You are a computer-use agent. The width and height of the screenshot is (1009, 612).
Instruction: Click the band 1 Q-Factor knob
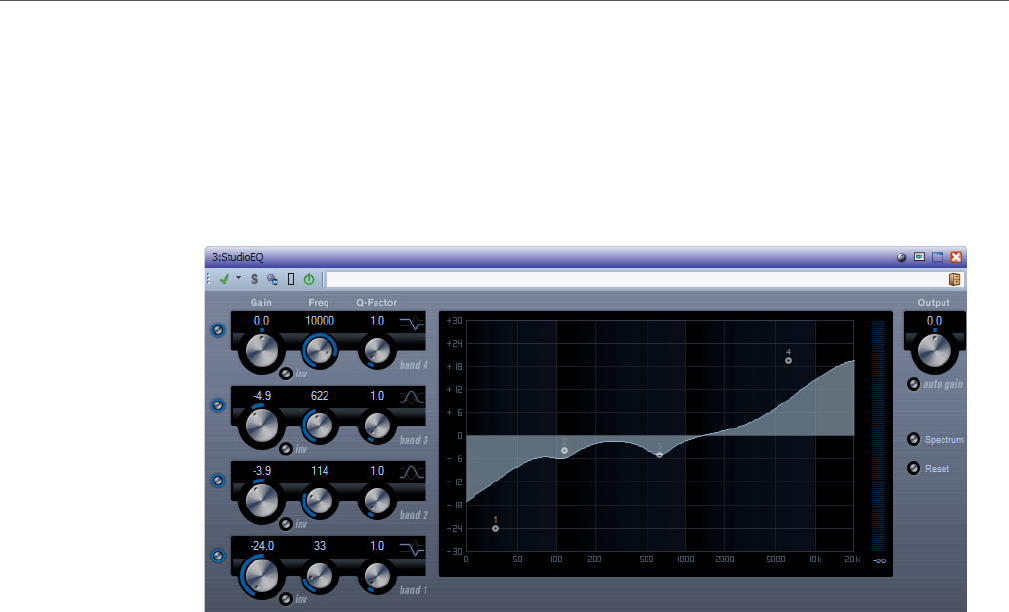pos(377,575)
